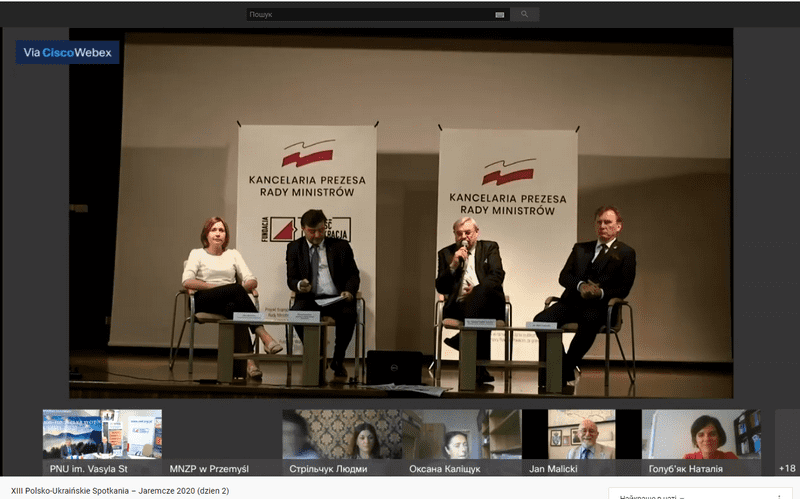Viewport: 800px width, 499px height.
Task: Select the MNZP w Przemyśl participant tile
Action: pyautogui.click(x=221, y=441)
